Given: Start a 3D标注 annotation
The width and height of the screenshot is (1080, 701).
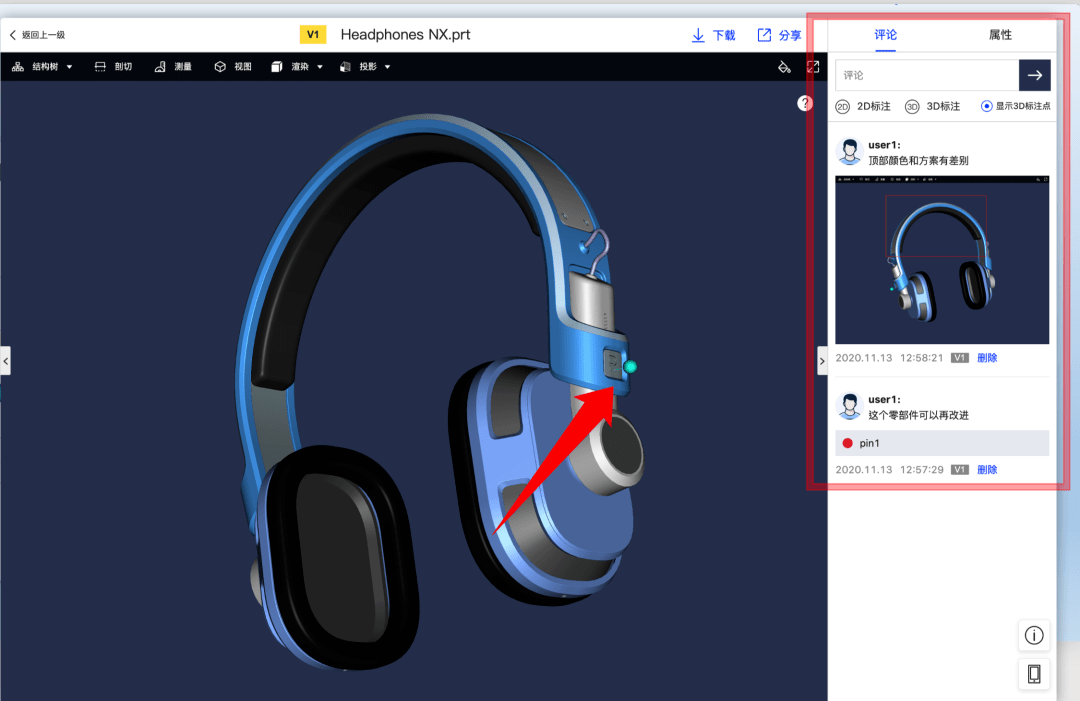Looking at the screenshot, I should tap(933, 106).
